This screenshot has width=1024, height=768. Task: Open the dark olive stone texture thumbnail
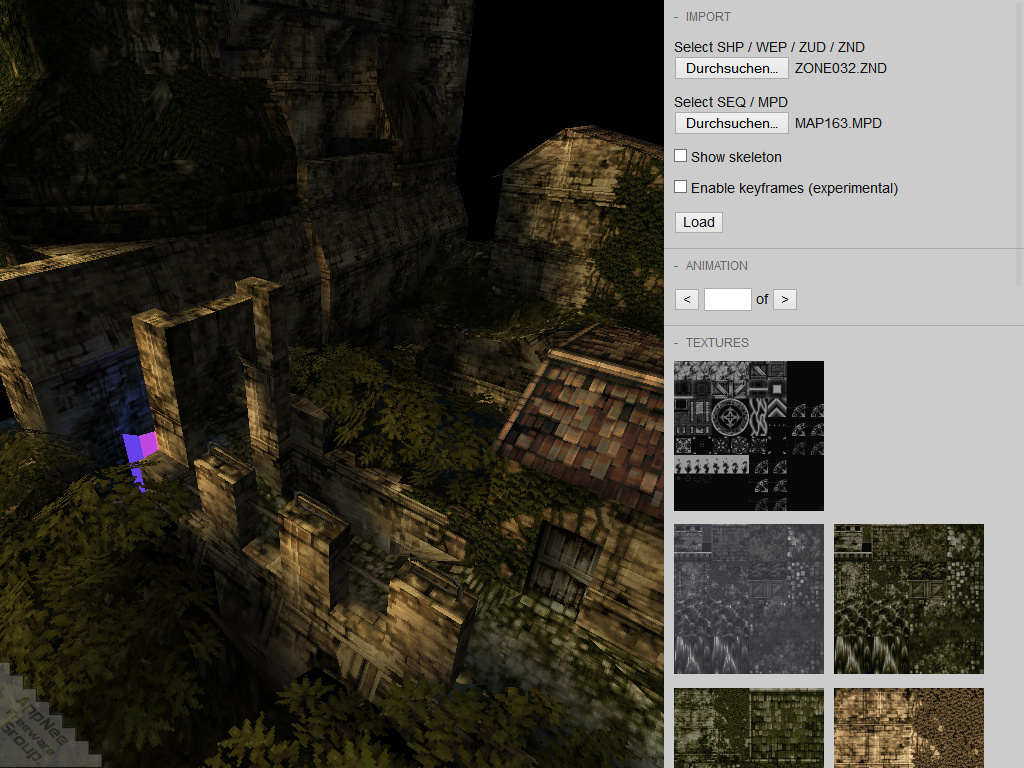pos(909,599)
